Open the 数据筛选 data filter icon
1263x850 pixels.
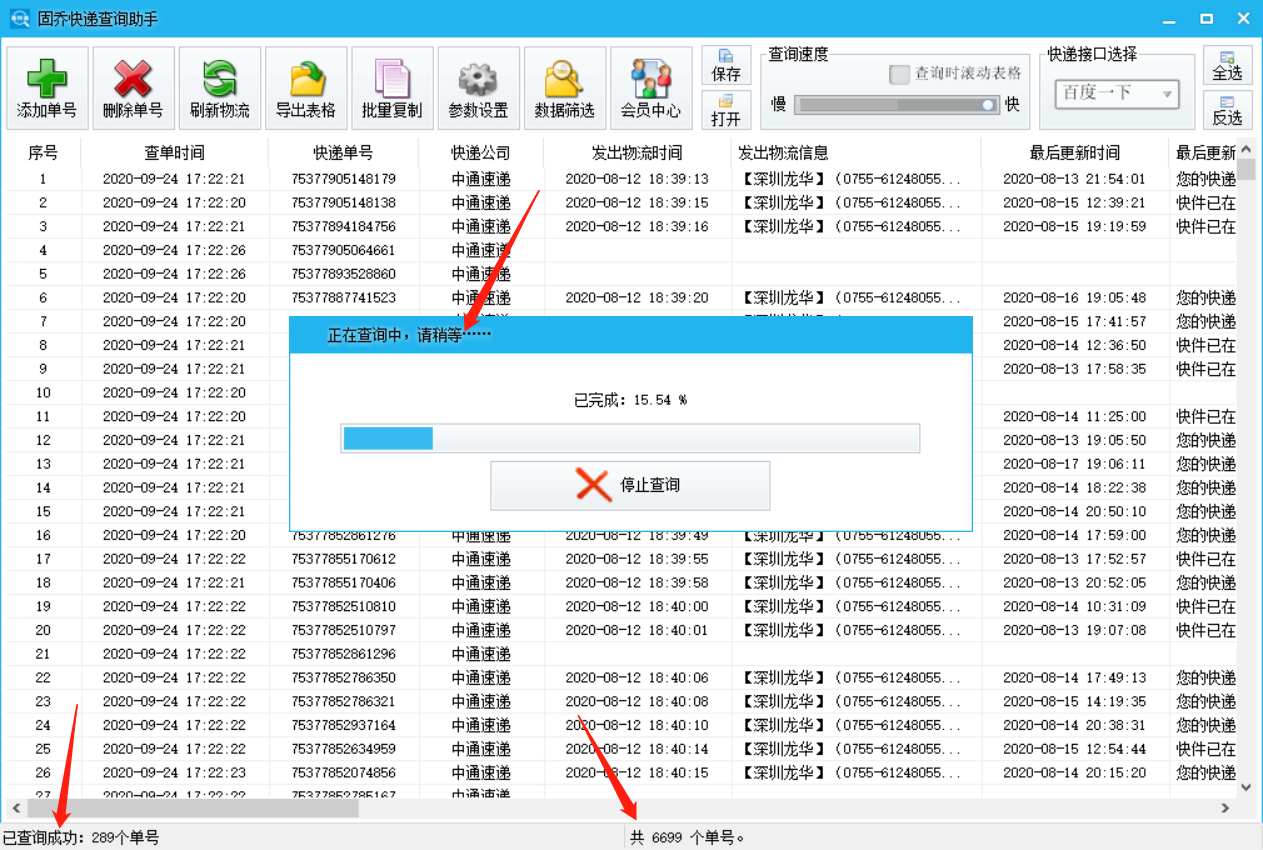tap(565, 88)
